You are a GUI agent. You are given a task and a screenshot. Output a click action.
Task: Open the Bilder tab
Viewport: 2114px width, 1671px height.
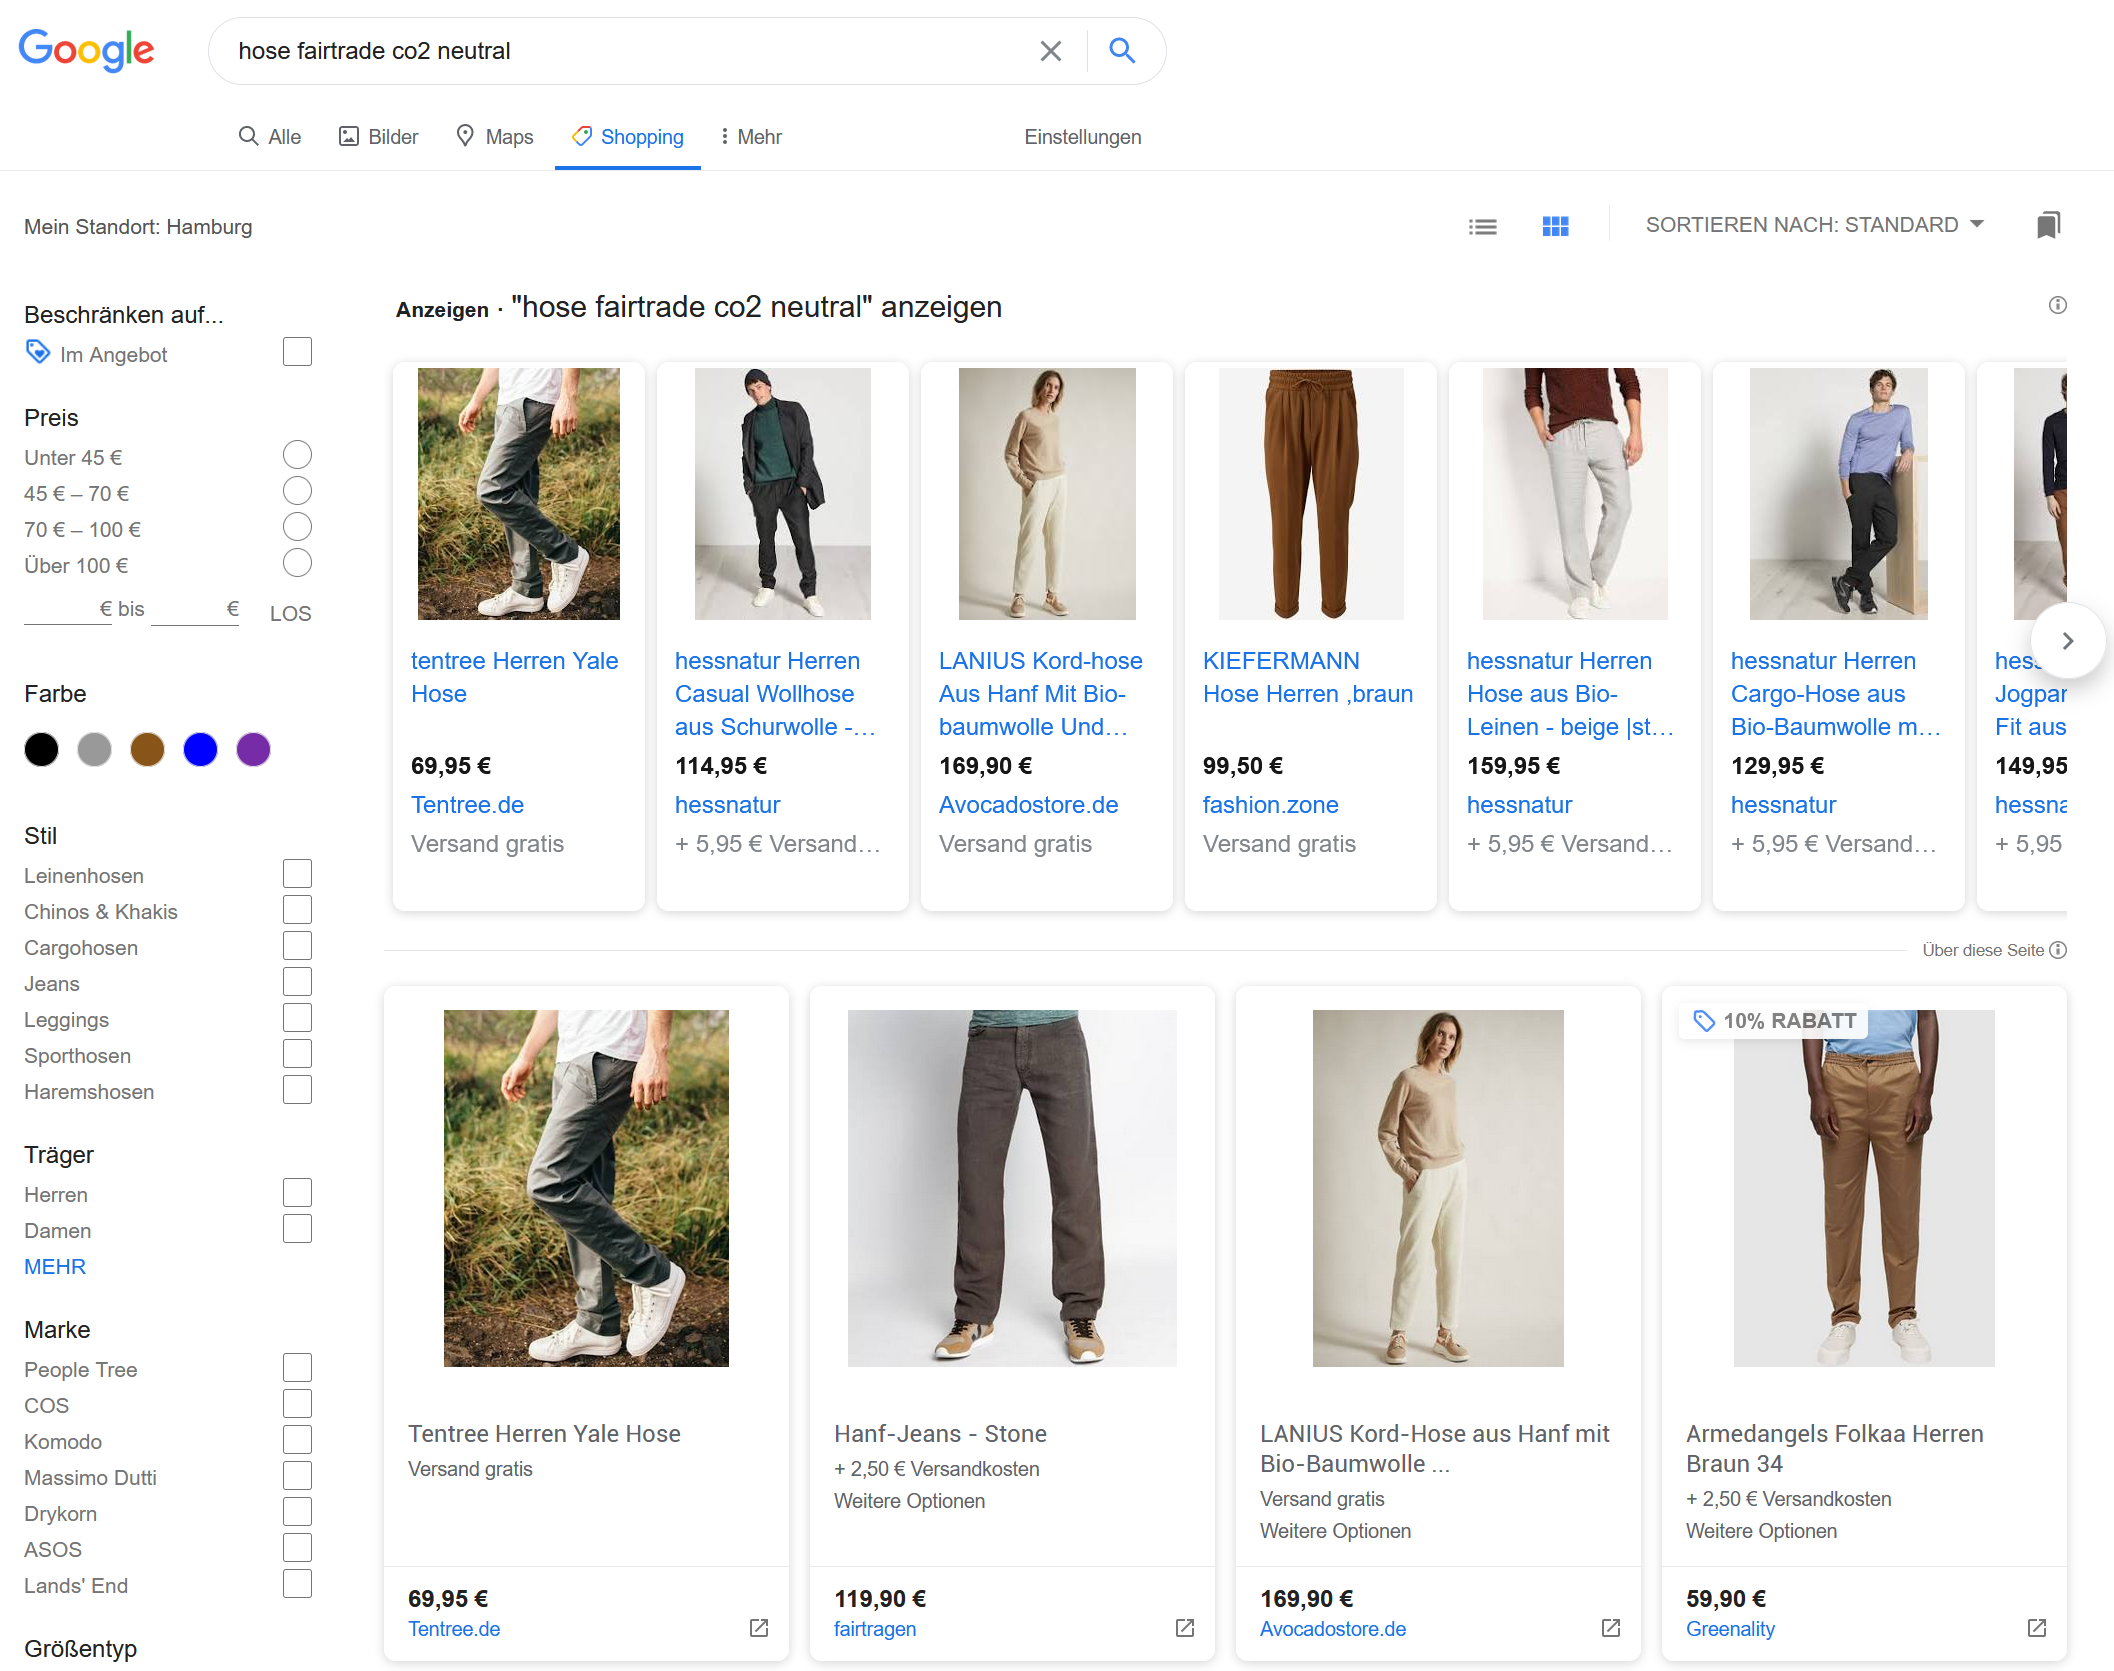tap(378, 137)
